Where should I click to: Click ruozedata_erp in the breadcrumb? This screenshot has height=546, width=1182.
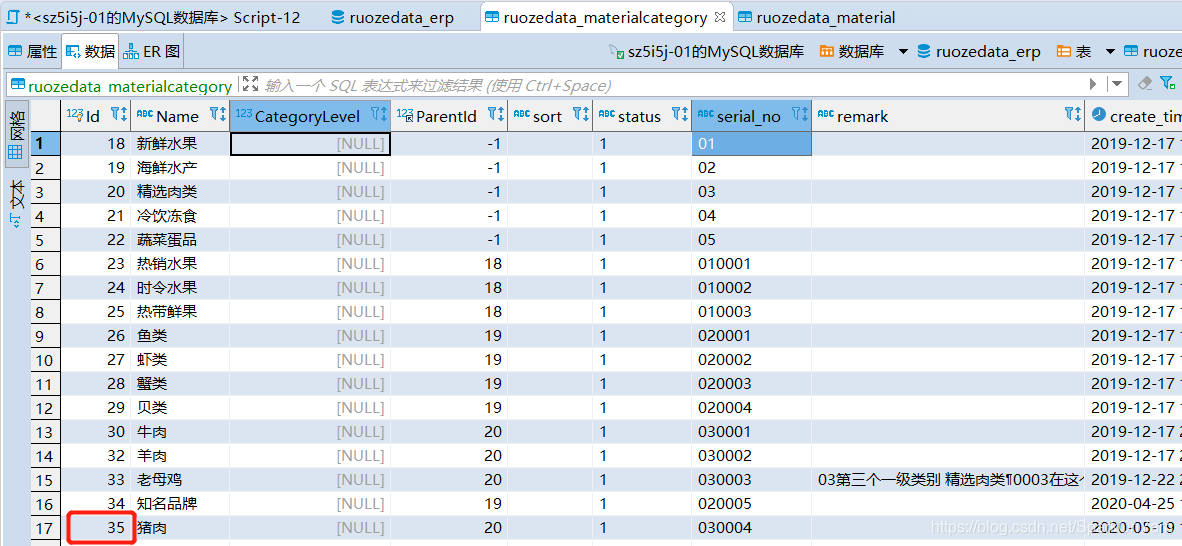click(988, 51)
